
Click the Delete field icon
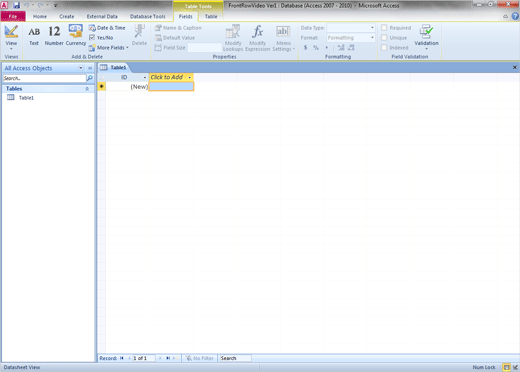coord(139,35)
